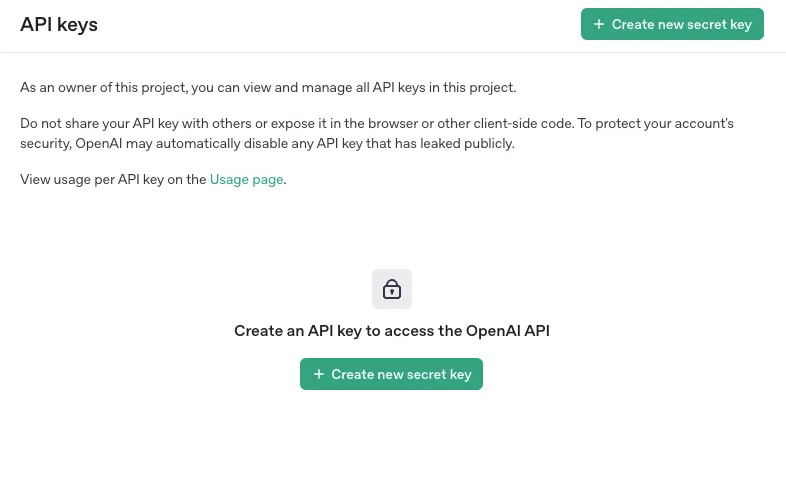Click the top-right Create new secret key button
Image resolution: width=786 pixels, height=479 pixels.
(672, 24)
